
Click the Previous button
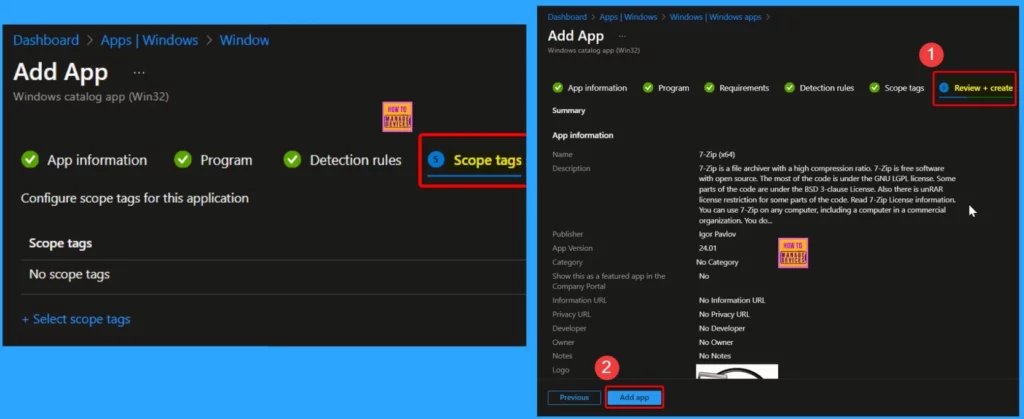click(574, 397)
